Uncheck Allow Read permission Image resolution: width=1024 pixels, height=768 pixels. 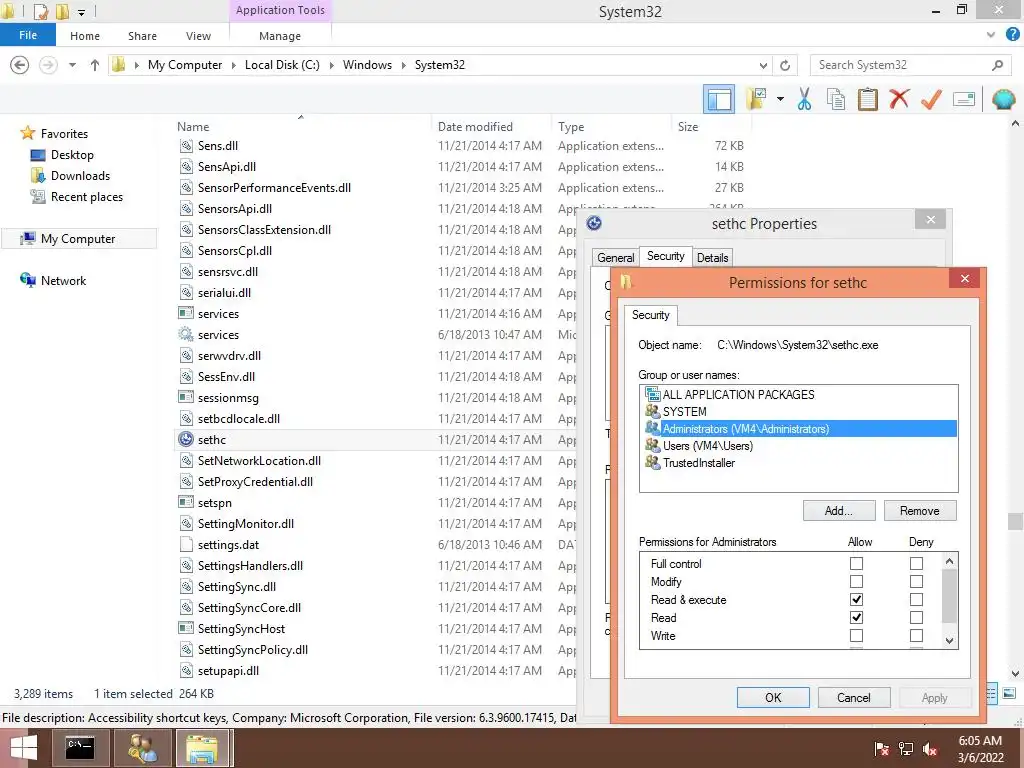coord(856,617)
